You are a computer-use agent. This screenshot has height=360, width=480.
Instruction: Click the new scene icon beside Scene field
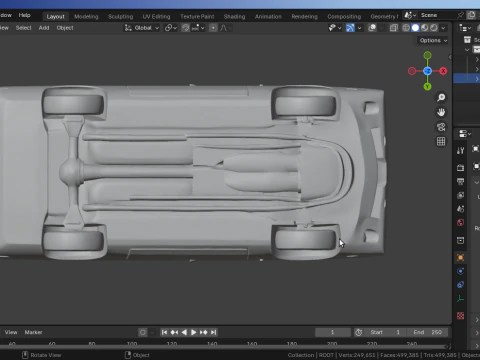[471, 15]
